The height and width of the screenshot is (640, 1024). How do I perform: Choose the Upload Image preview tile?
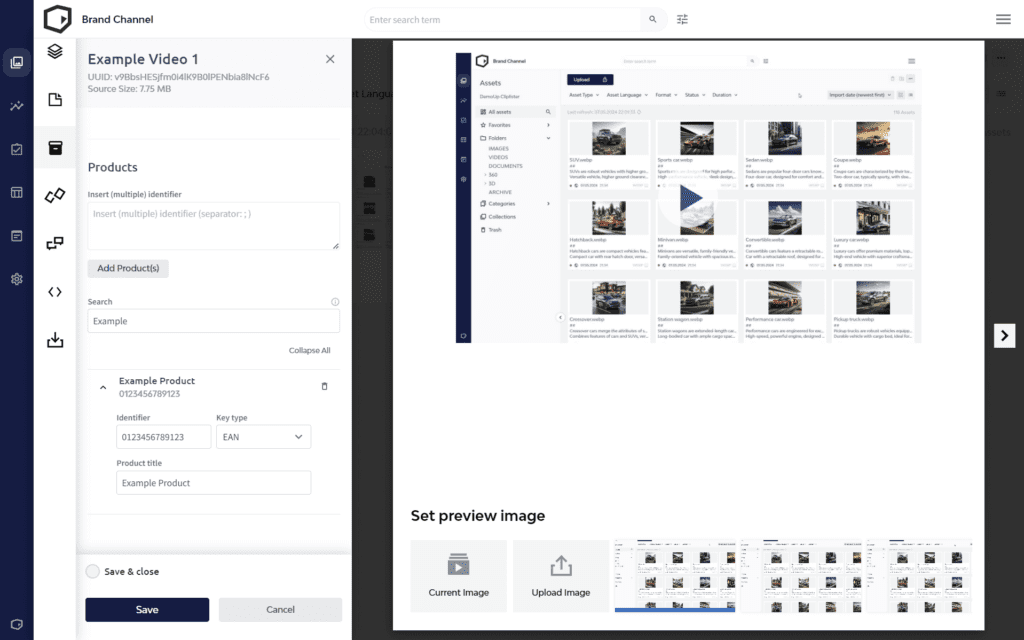(561, 576)
